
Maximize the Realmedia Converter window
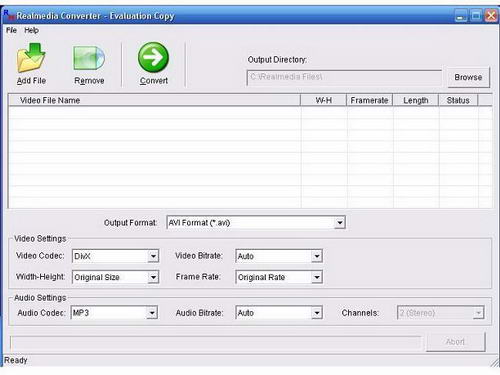point(476,16)
